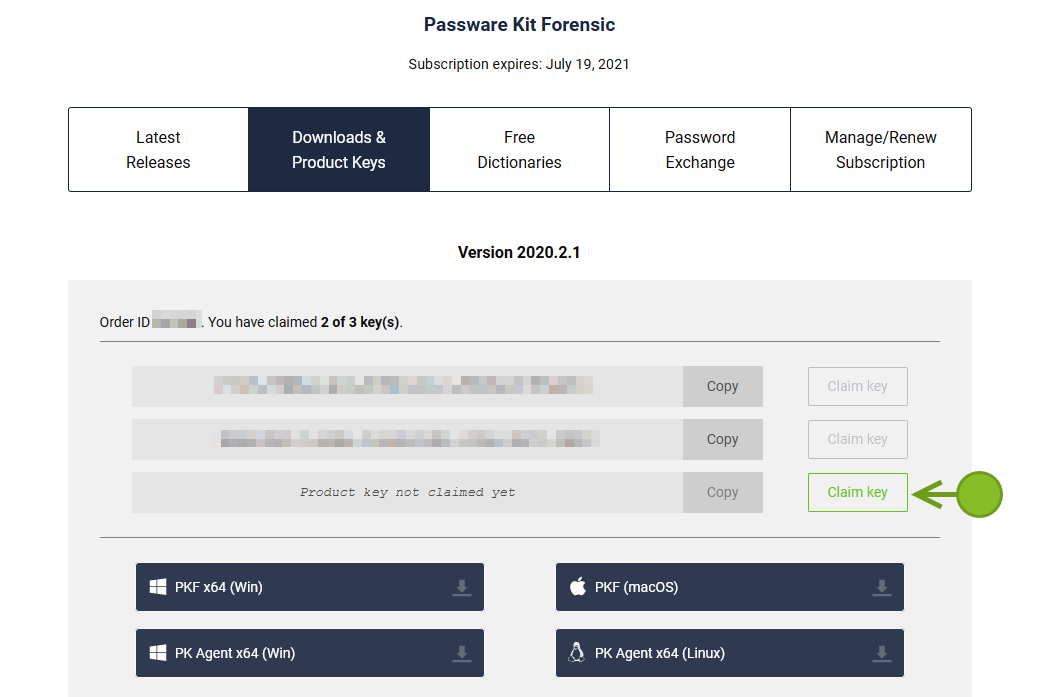Download PK Agent x64 (Win)
1047x697 pixels.
point(310,653)
